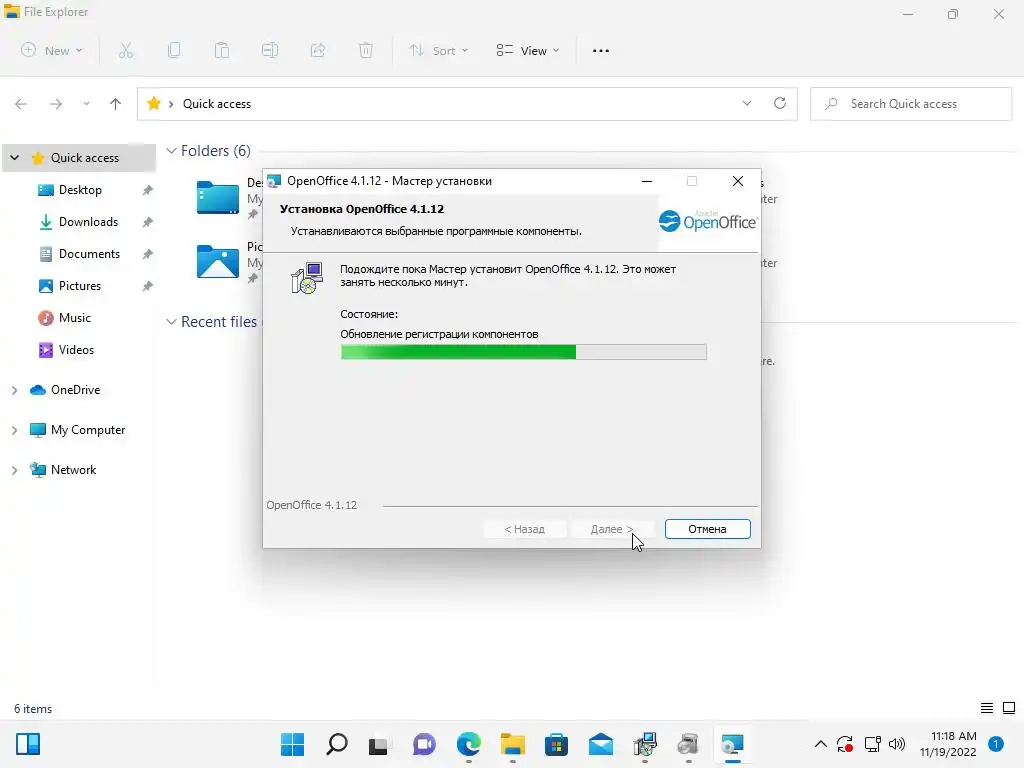
Task: Select Music in the navigation pane
Action: [74, 318]
